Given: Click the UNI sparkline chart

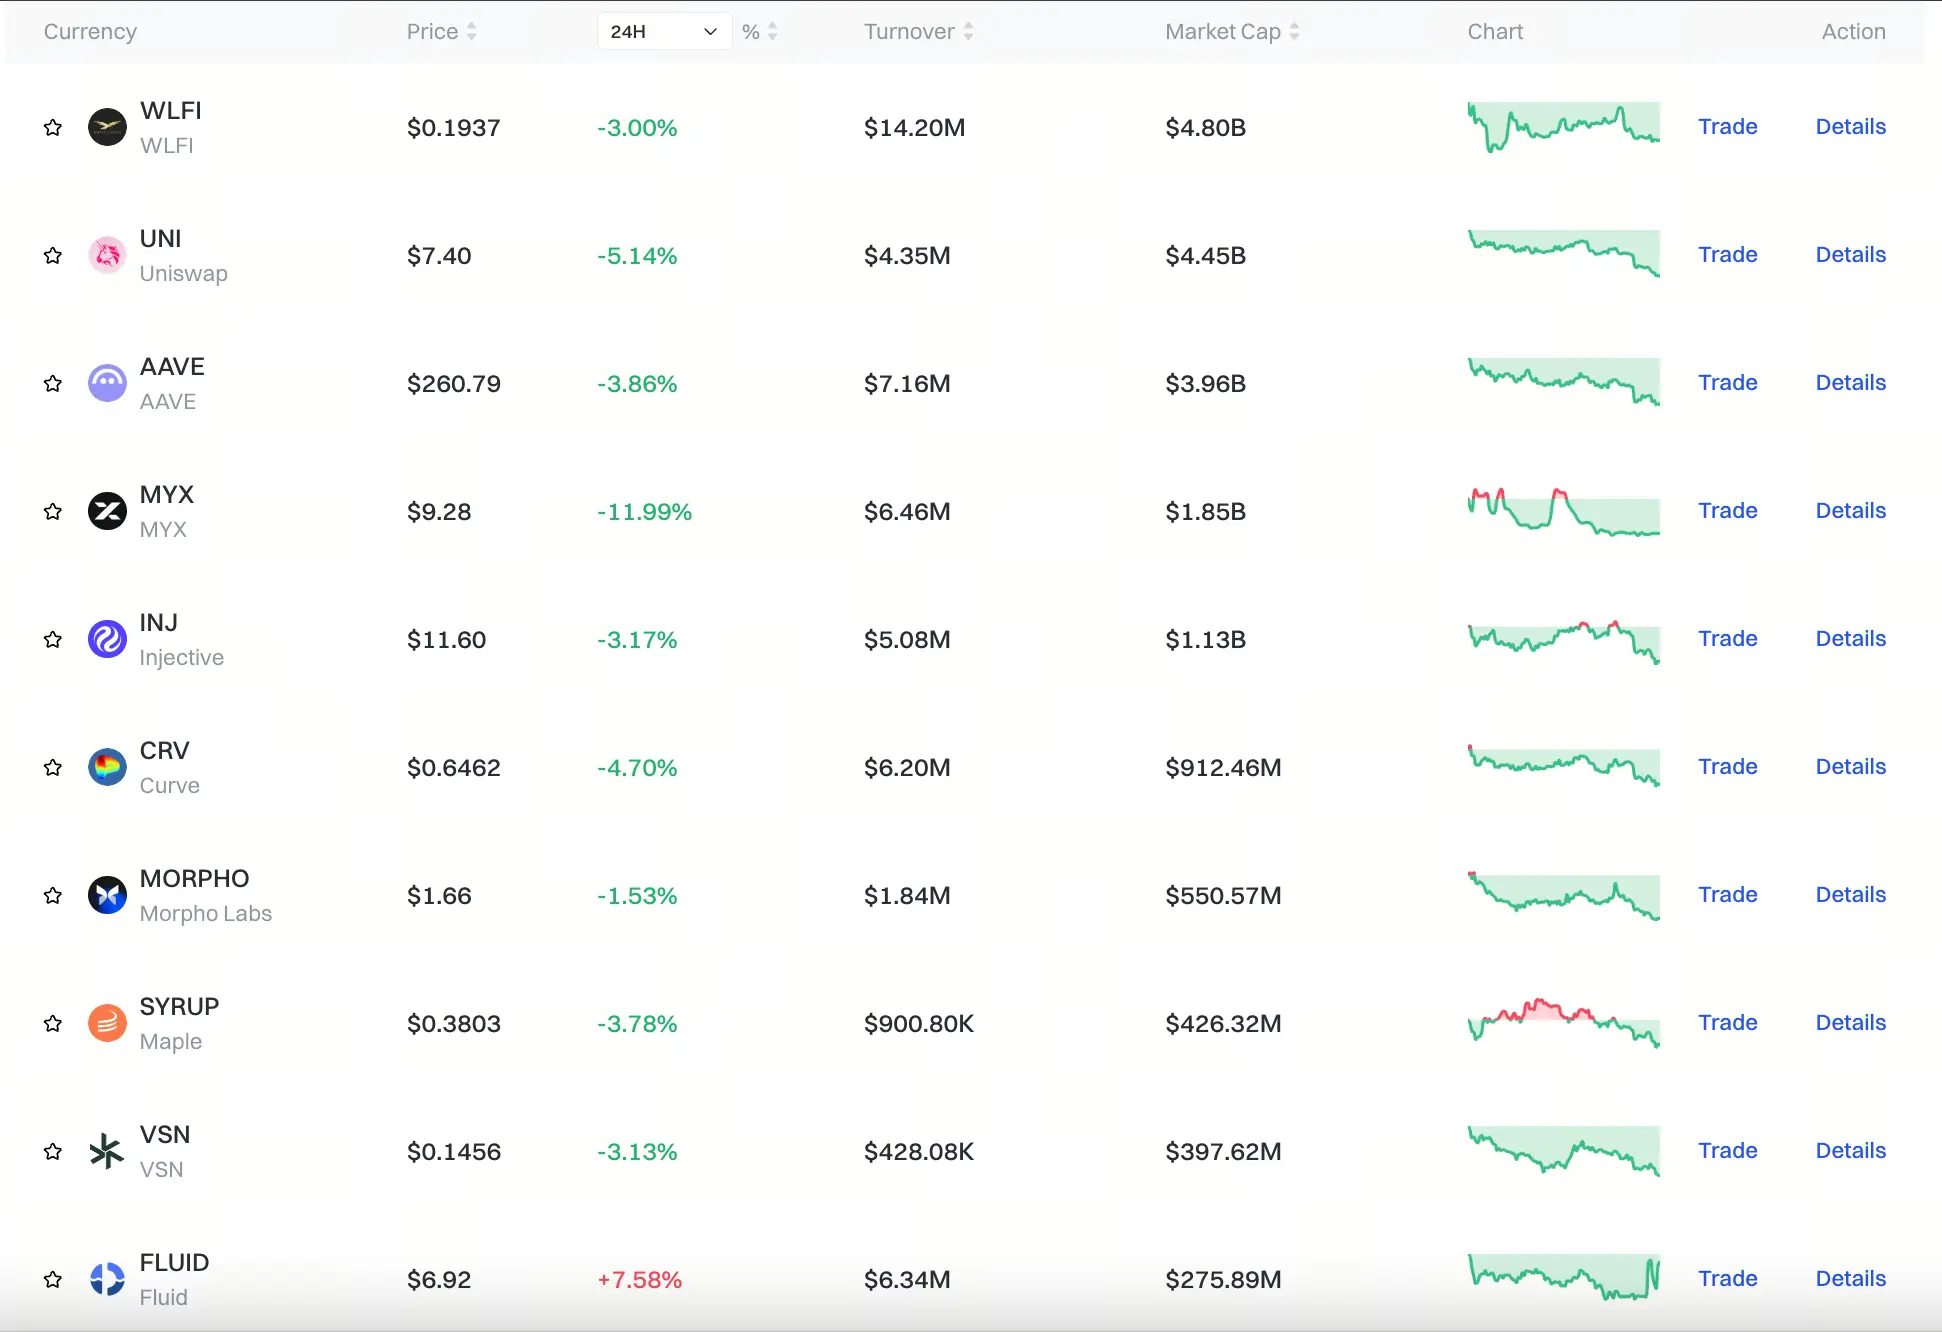Looking at the screenshot, I should coord(1564,254).
